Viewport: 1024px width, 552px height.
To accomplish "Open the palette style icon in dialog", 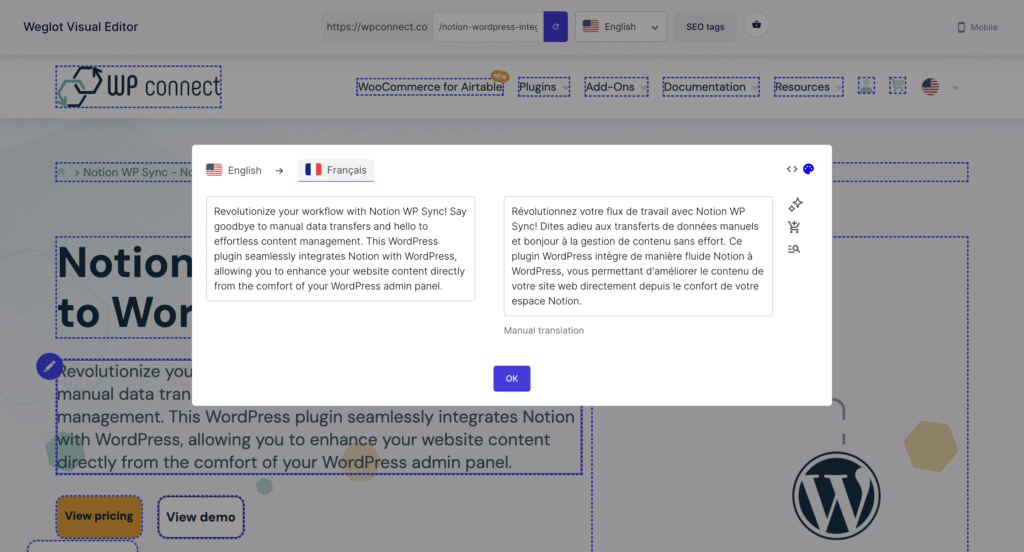I will [x=808, y=169].
